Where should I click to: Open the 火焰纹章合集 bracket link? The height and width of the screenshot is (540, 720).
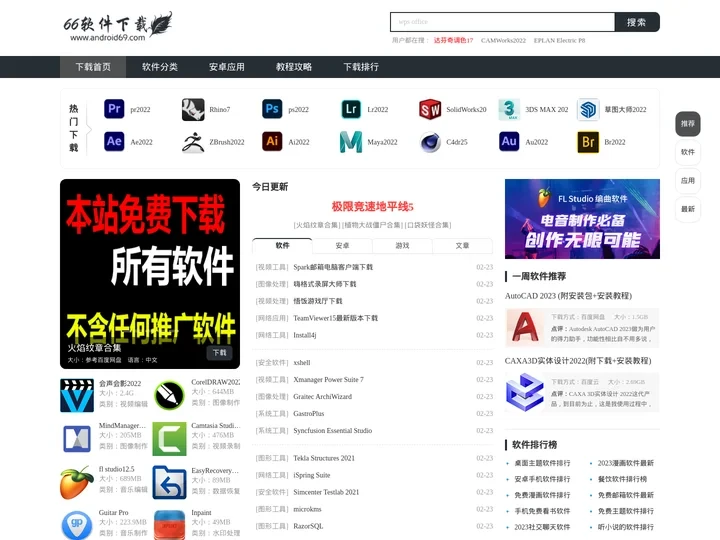point(317,225)
